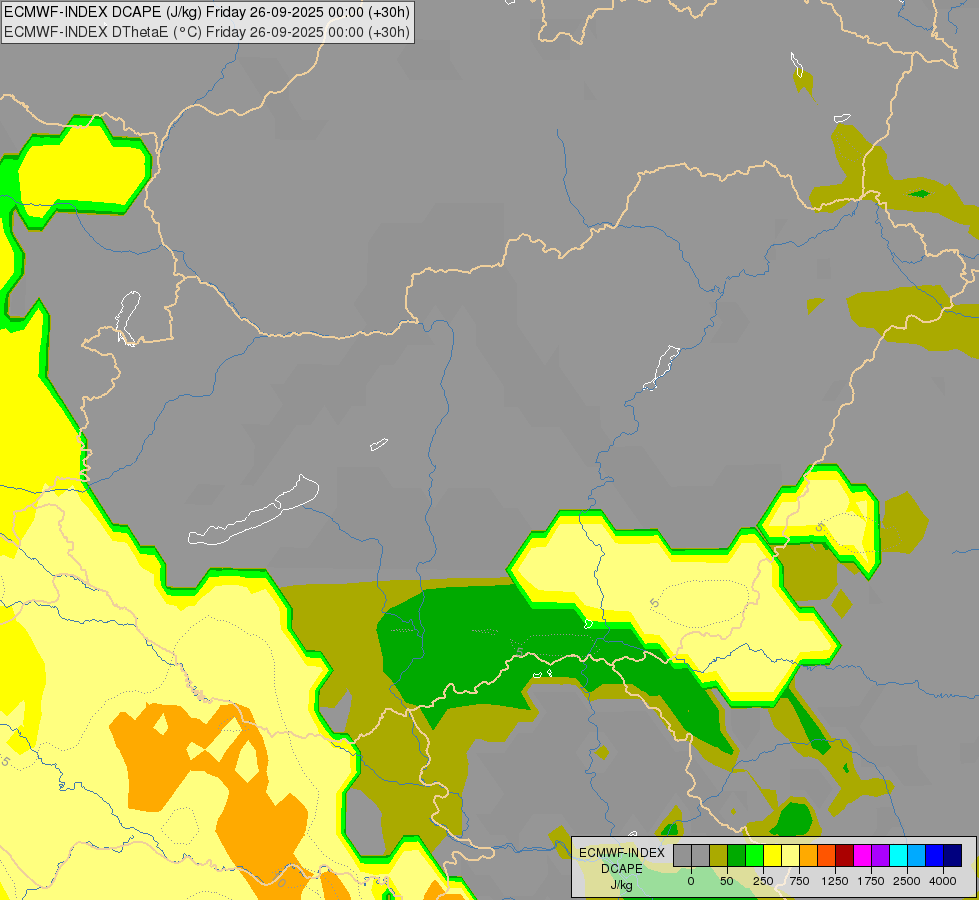Click the legend value 750
979x900 pixels.
[799, 881]
